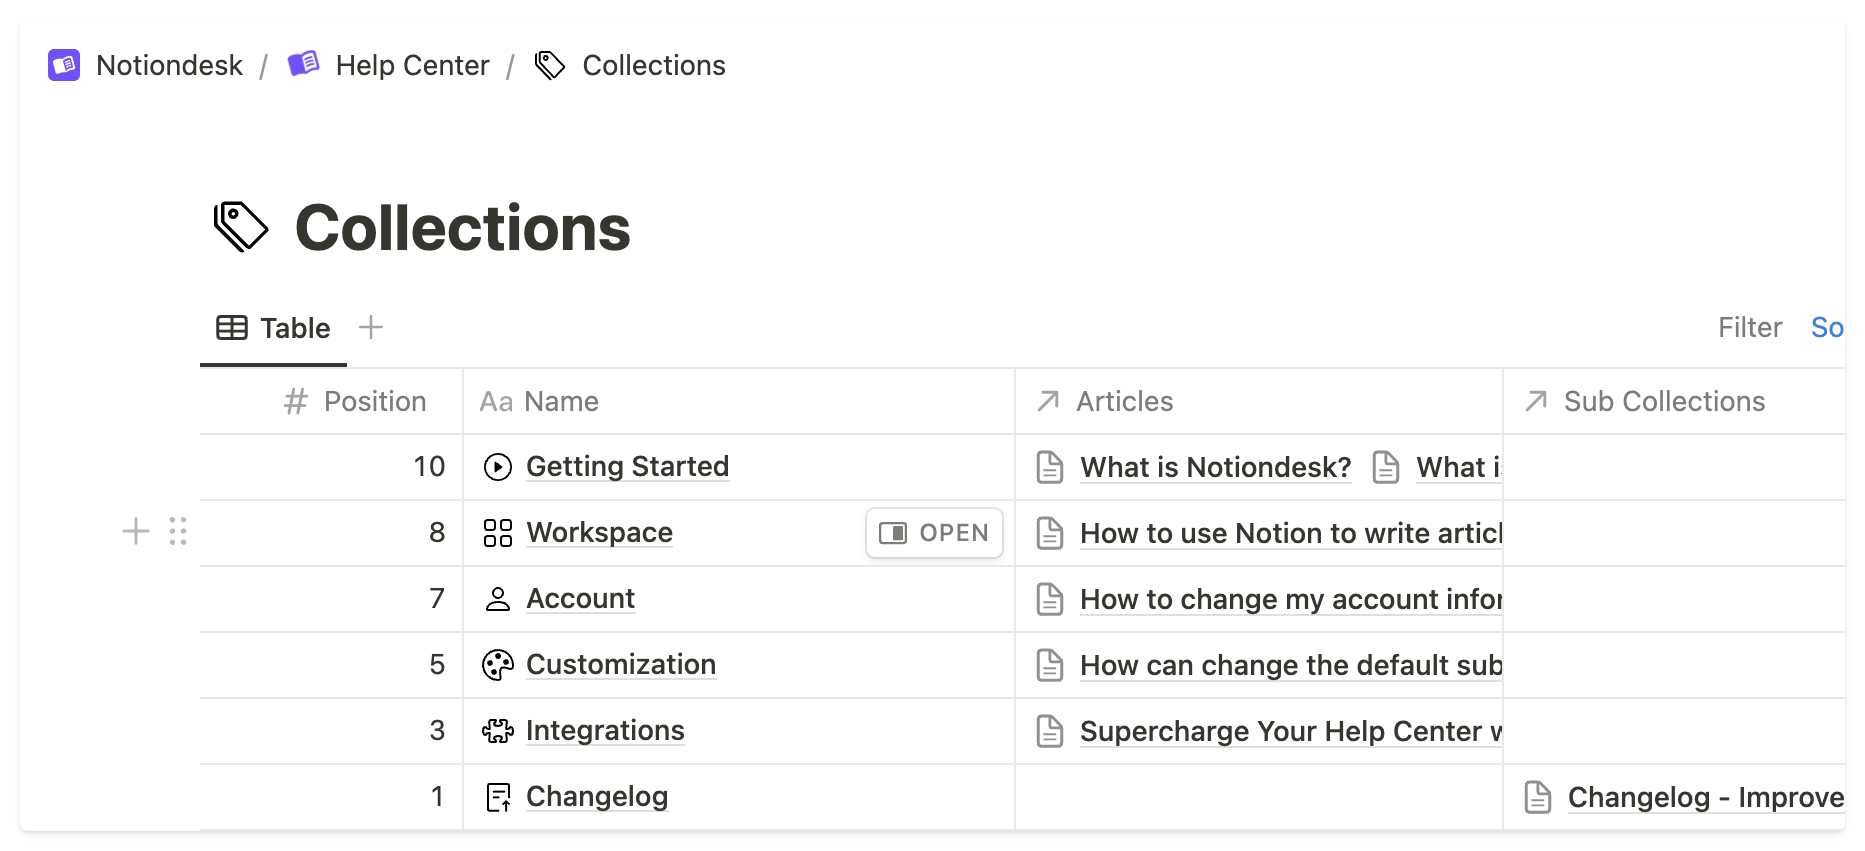This screenshot has width=1865, height=851.
Task: Open the Customization page
Action: tap(621, 665)
